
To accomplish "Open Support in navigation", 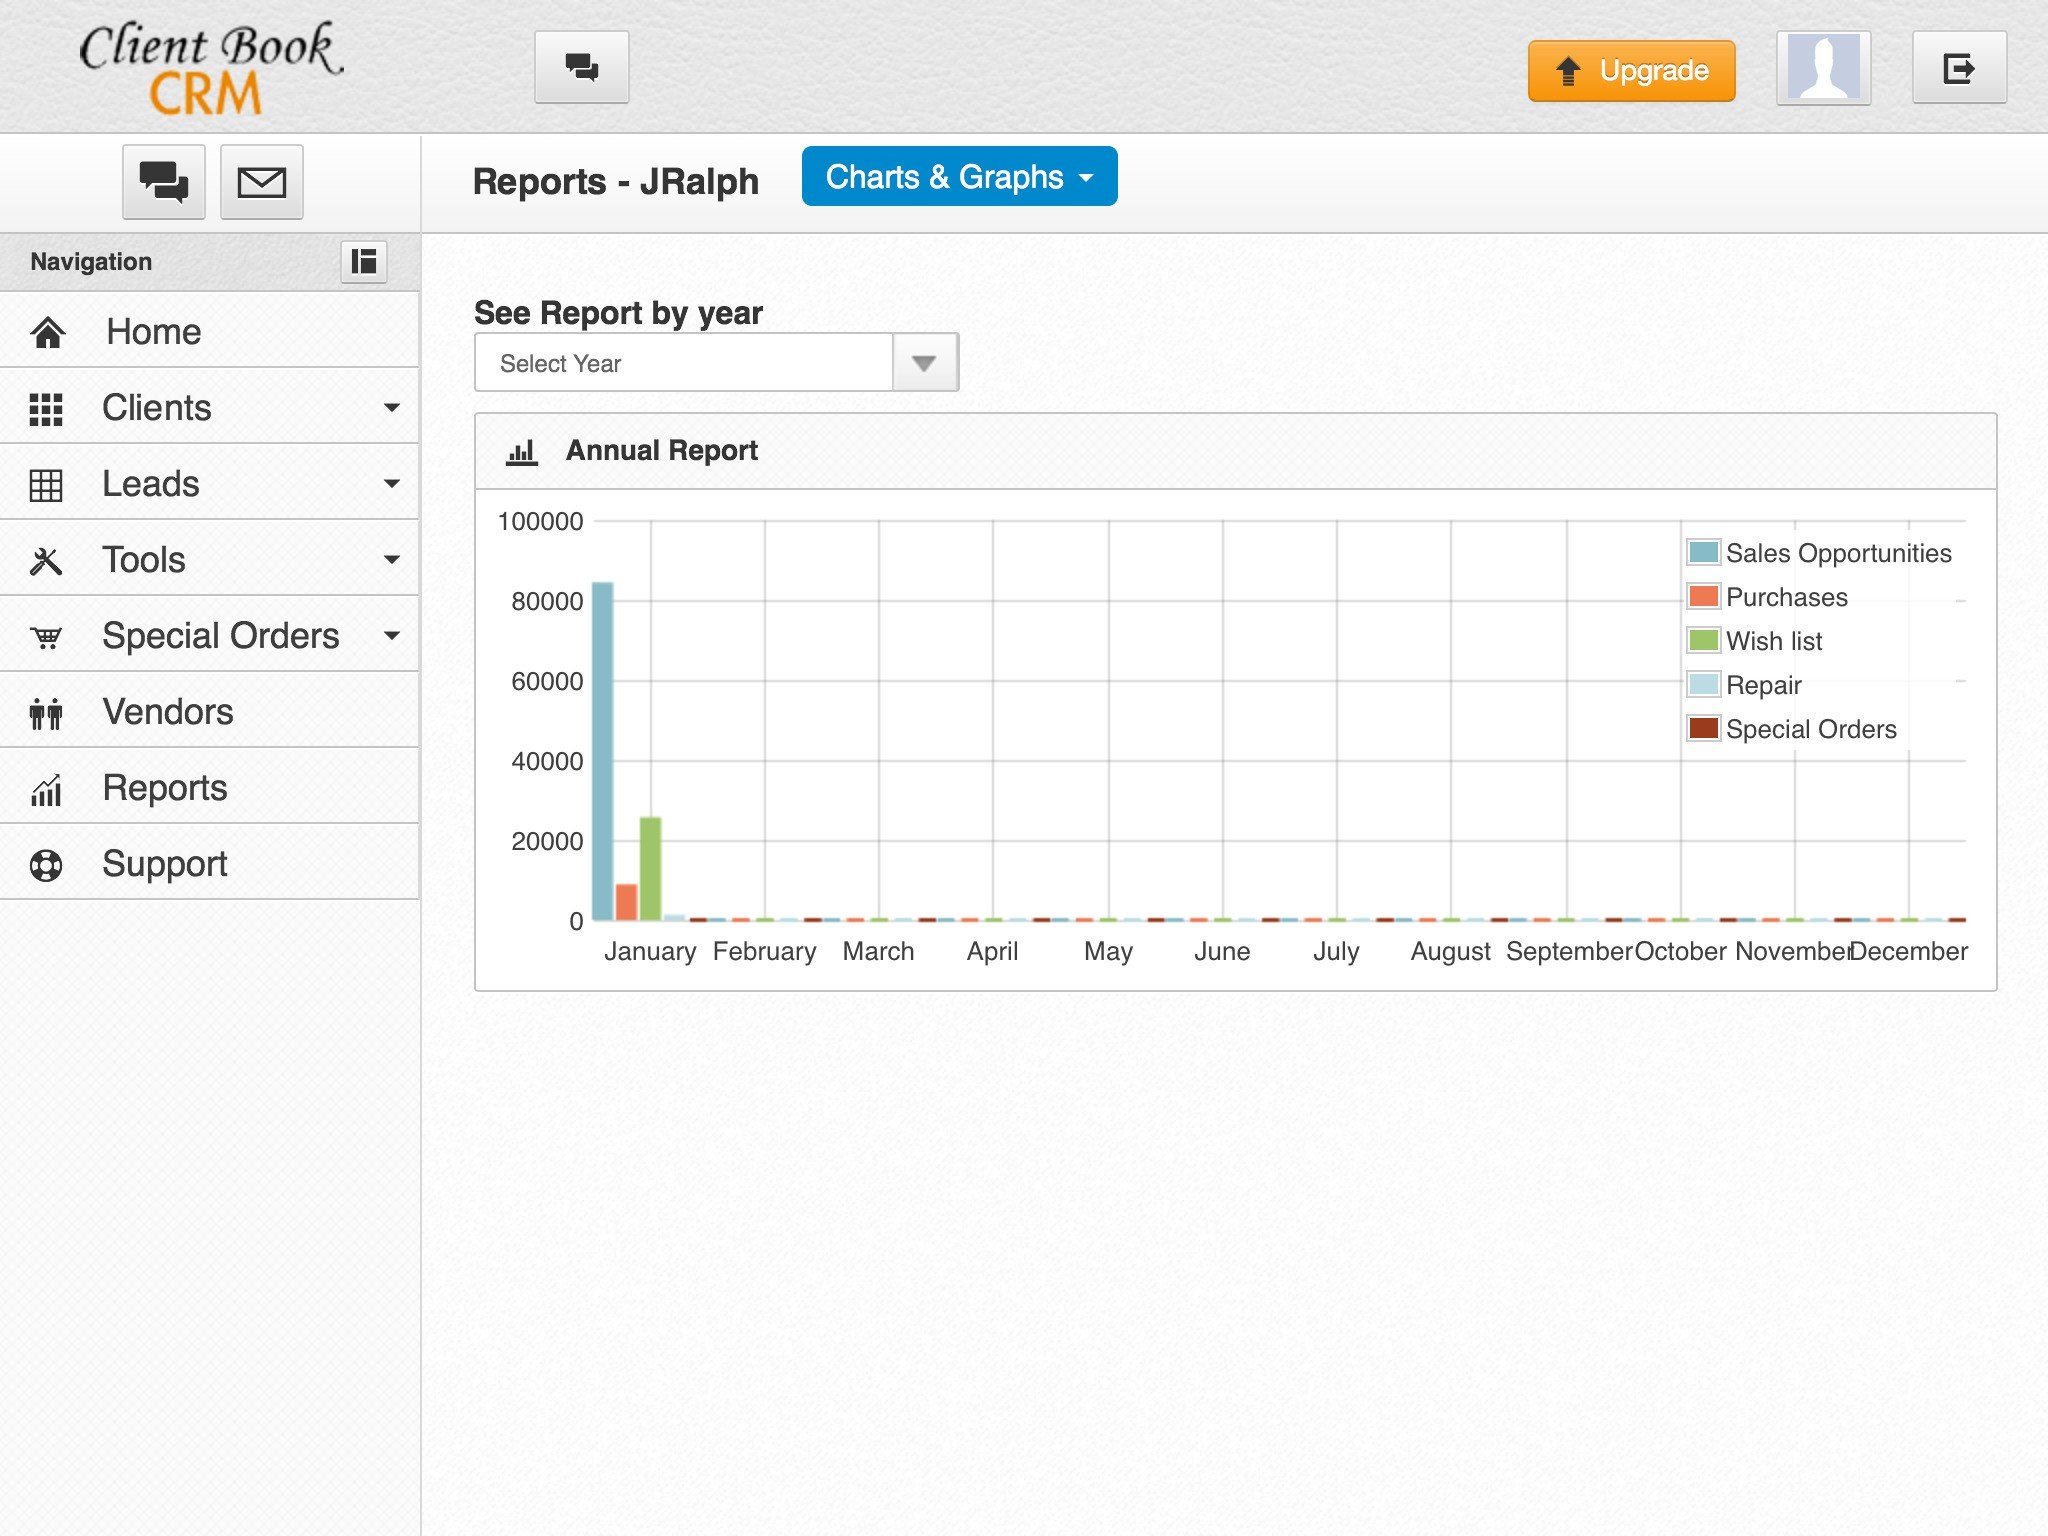I will pos(209,863).
